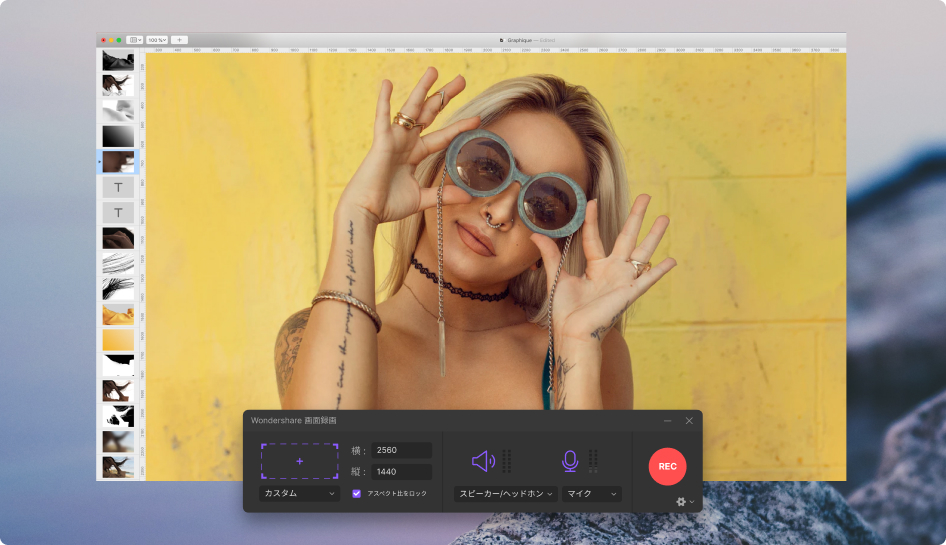Open the 100% zoom dropdown in toolbar
This screenshot has width=946, height=545.
[x=157, y=40]
